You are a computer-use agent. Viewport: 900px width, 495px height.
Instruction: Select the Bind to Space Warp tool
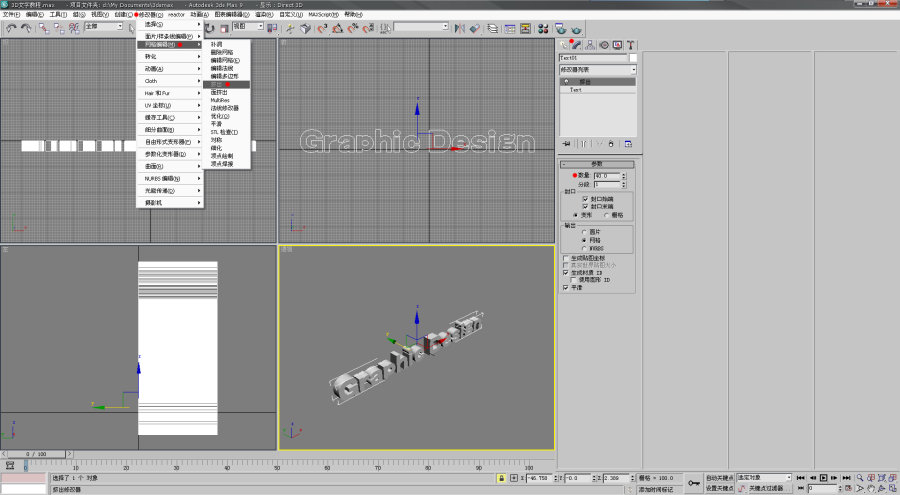click(x=74, y=28)
